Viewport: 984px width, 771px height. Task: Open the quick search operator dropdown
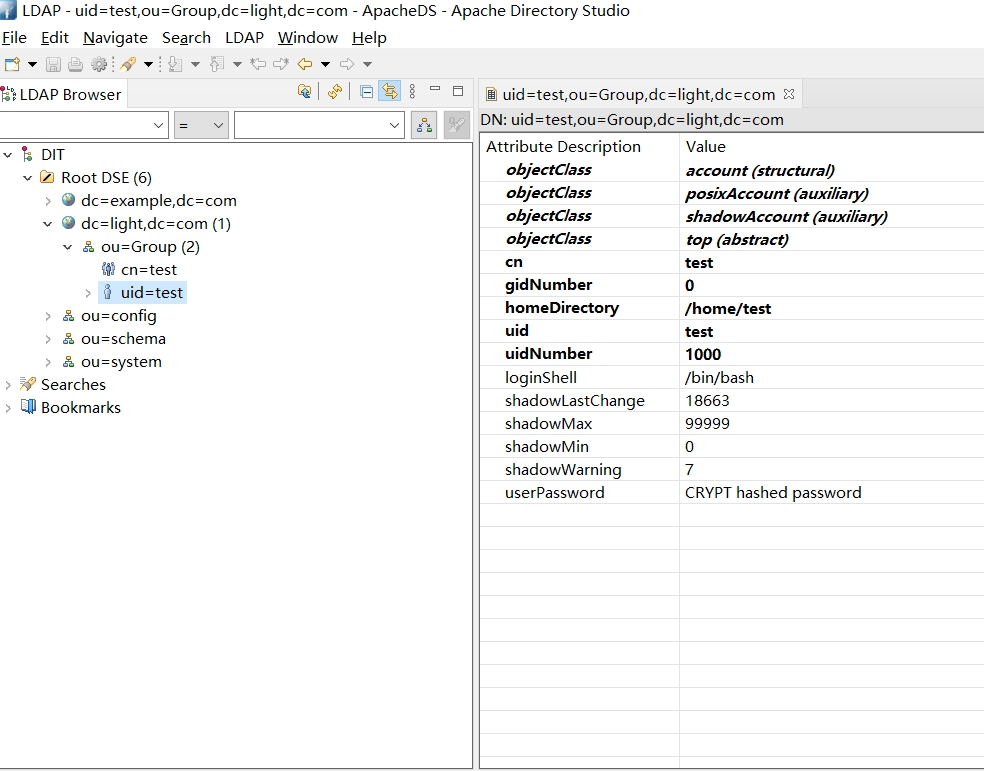[201, 125]
